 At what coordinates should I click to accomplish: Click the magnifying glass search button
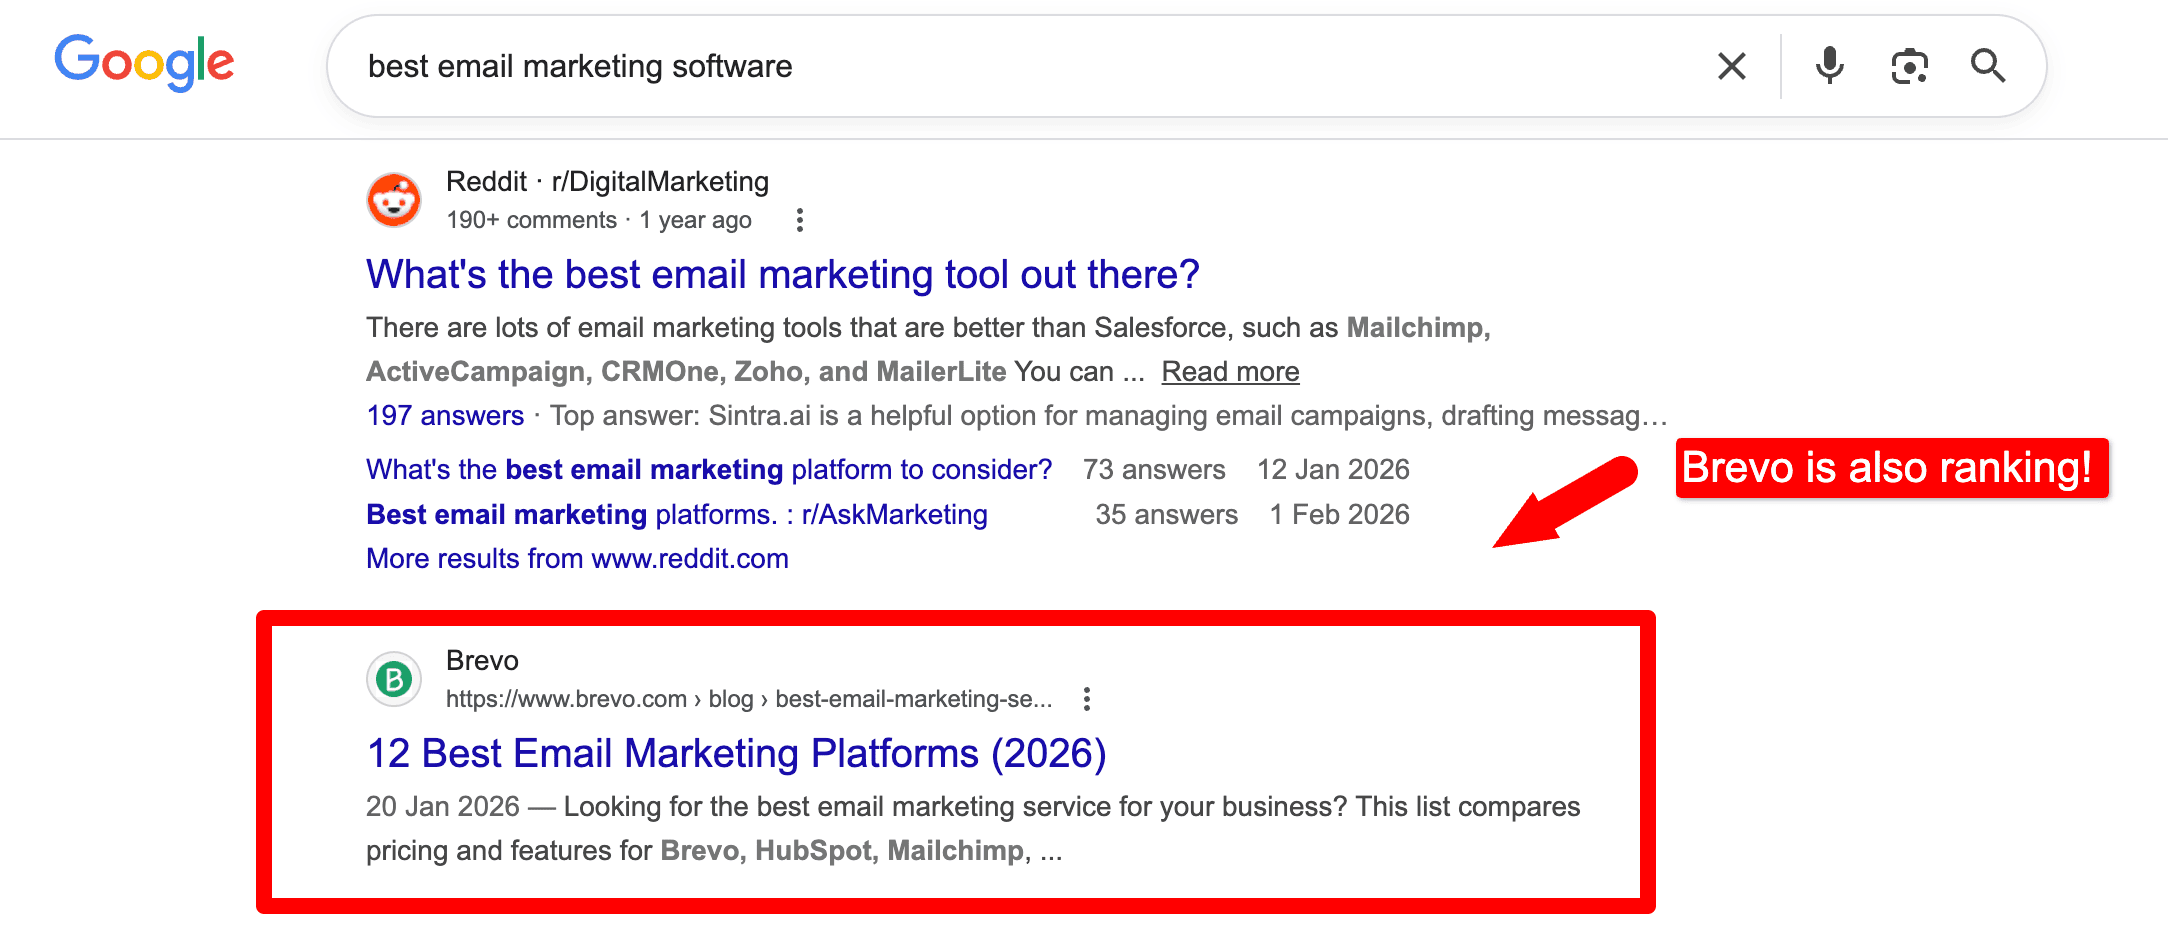[x=1987, y=66]
